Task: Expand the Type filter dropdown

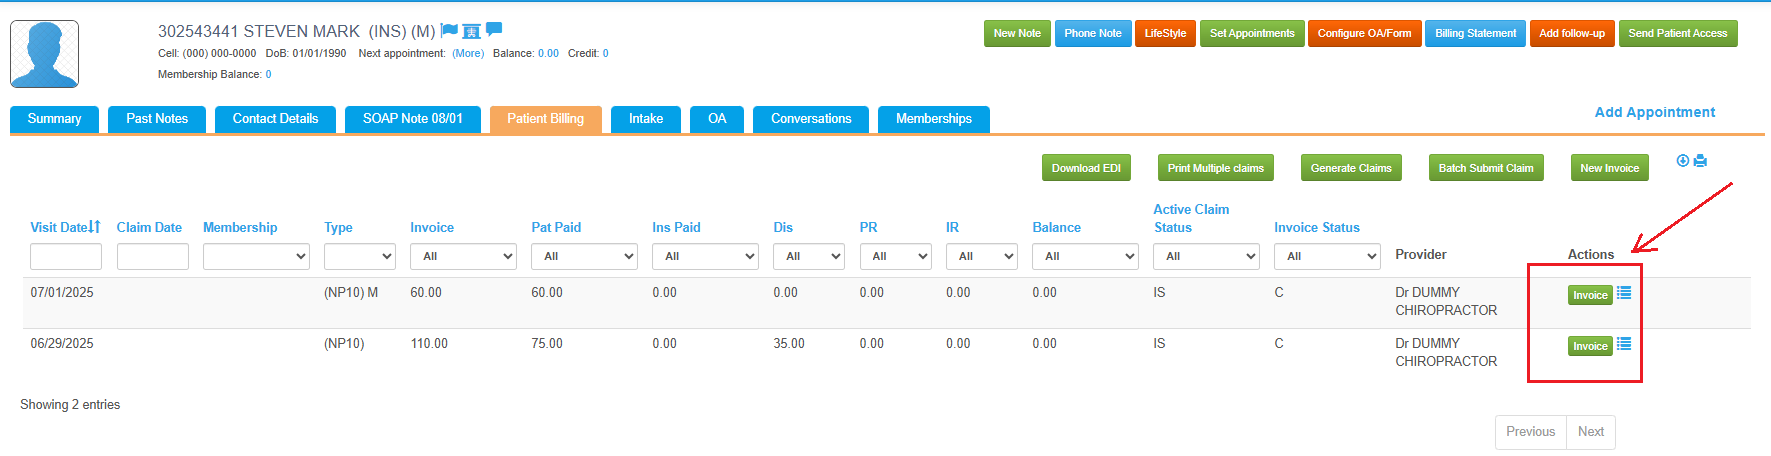Action: pyautogui.click(x=359, y=257)
